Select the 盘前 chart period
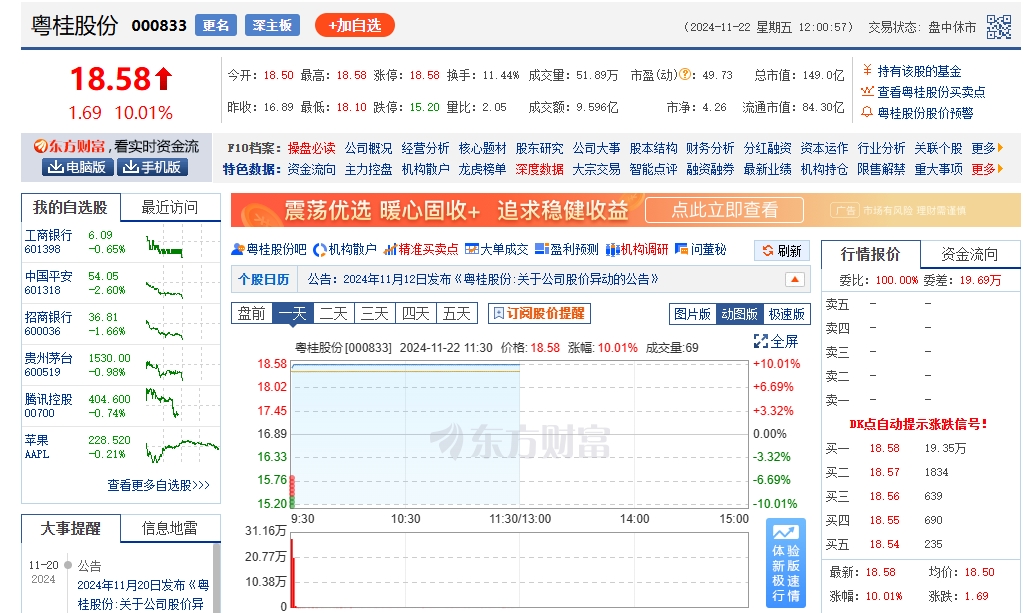This screenshot has width=1030, height=613. point(252,313)
